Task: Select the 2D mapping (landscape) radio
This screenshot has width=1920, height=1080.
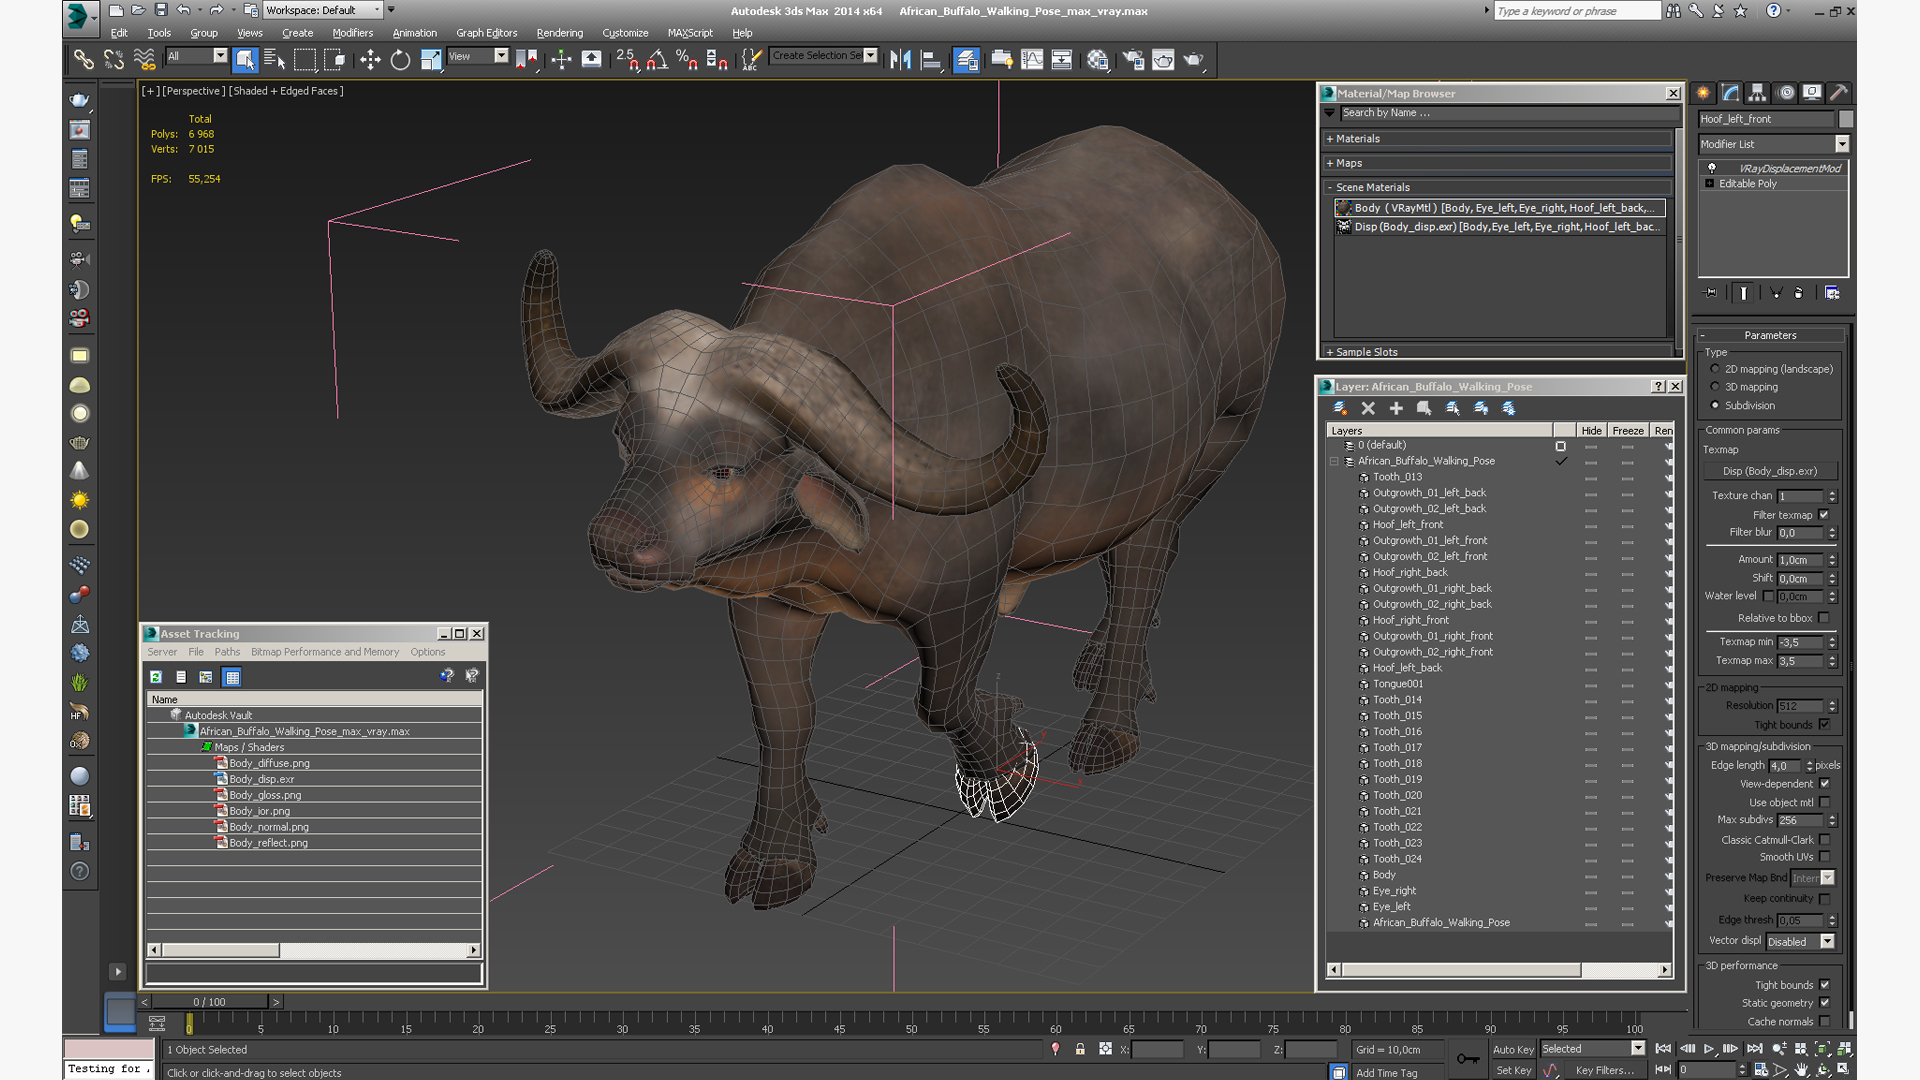Action: pos(1715,369)
